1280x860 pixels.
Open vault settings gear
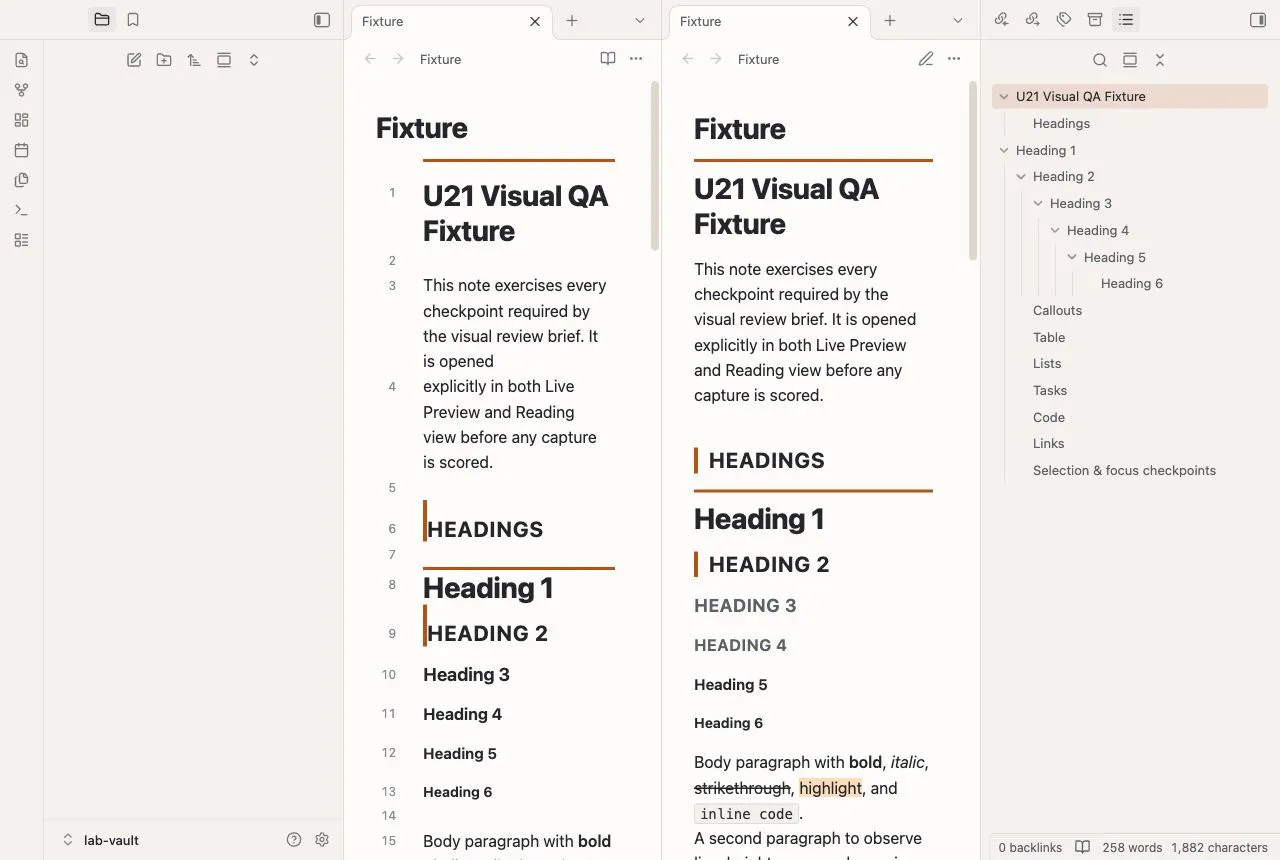click(322, 840)
